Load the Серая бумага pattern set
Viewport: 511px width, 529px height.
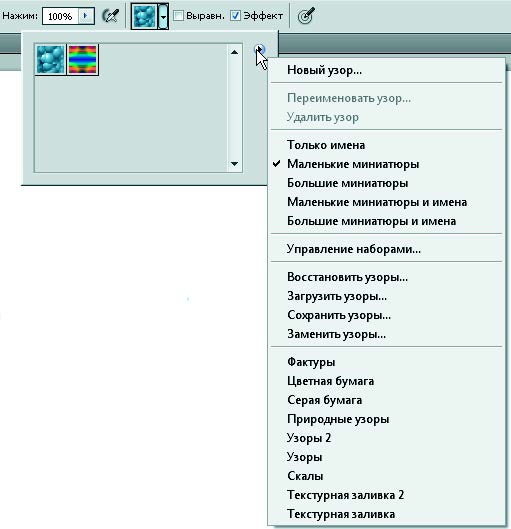[387, 400]
